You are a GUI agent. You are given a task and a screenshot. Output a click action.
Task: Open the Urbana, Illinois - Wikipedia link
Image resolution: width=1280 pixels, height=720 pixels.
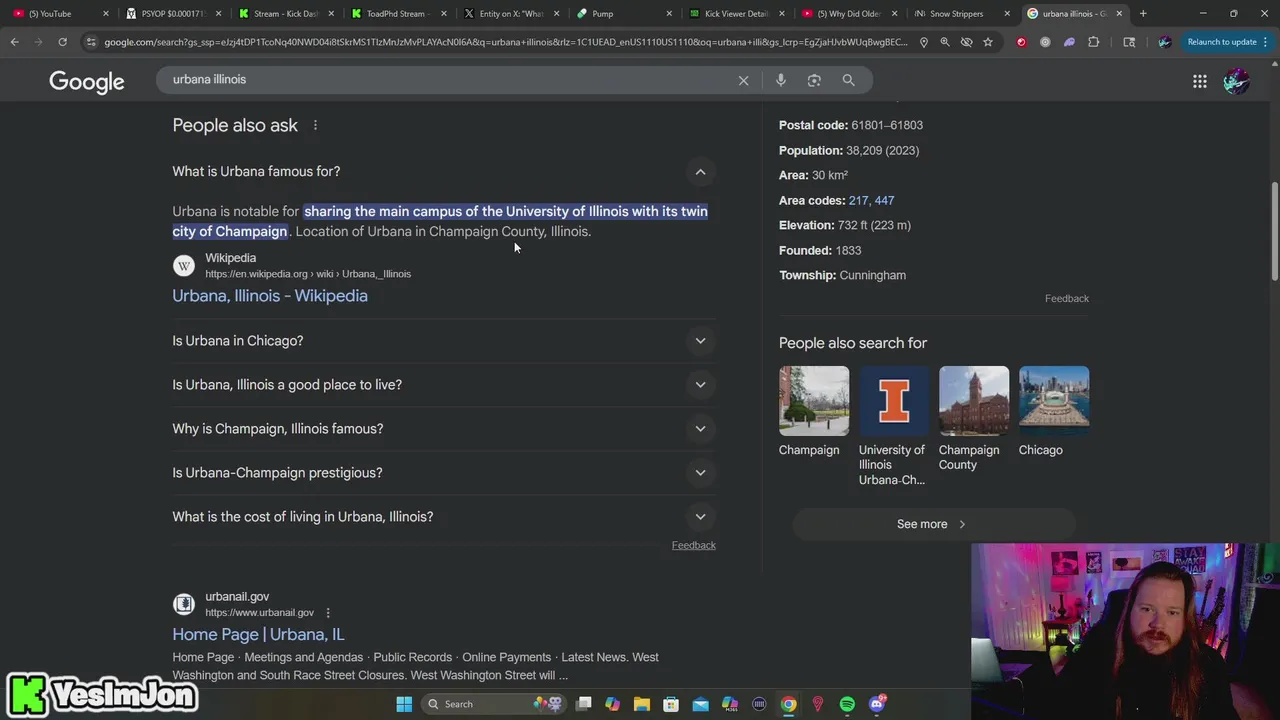(270, 296)
